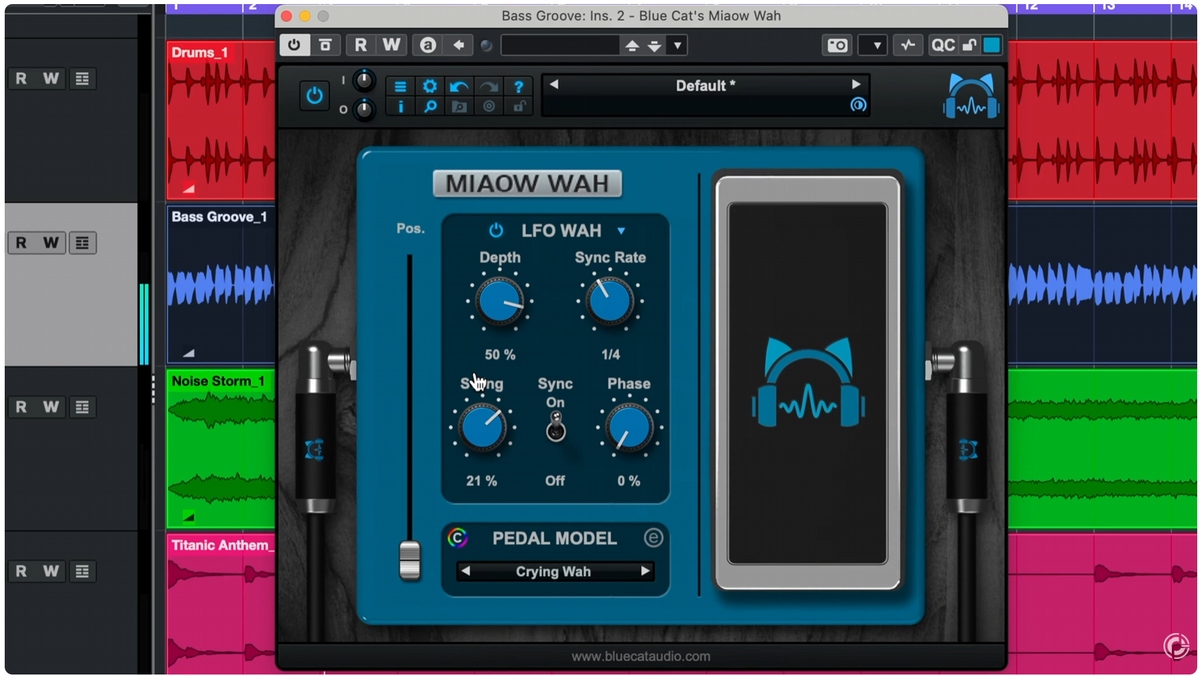
Task: Click the magnifier zoom icon
Action: [430, 106]
